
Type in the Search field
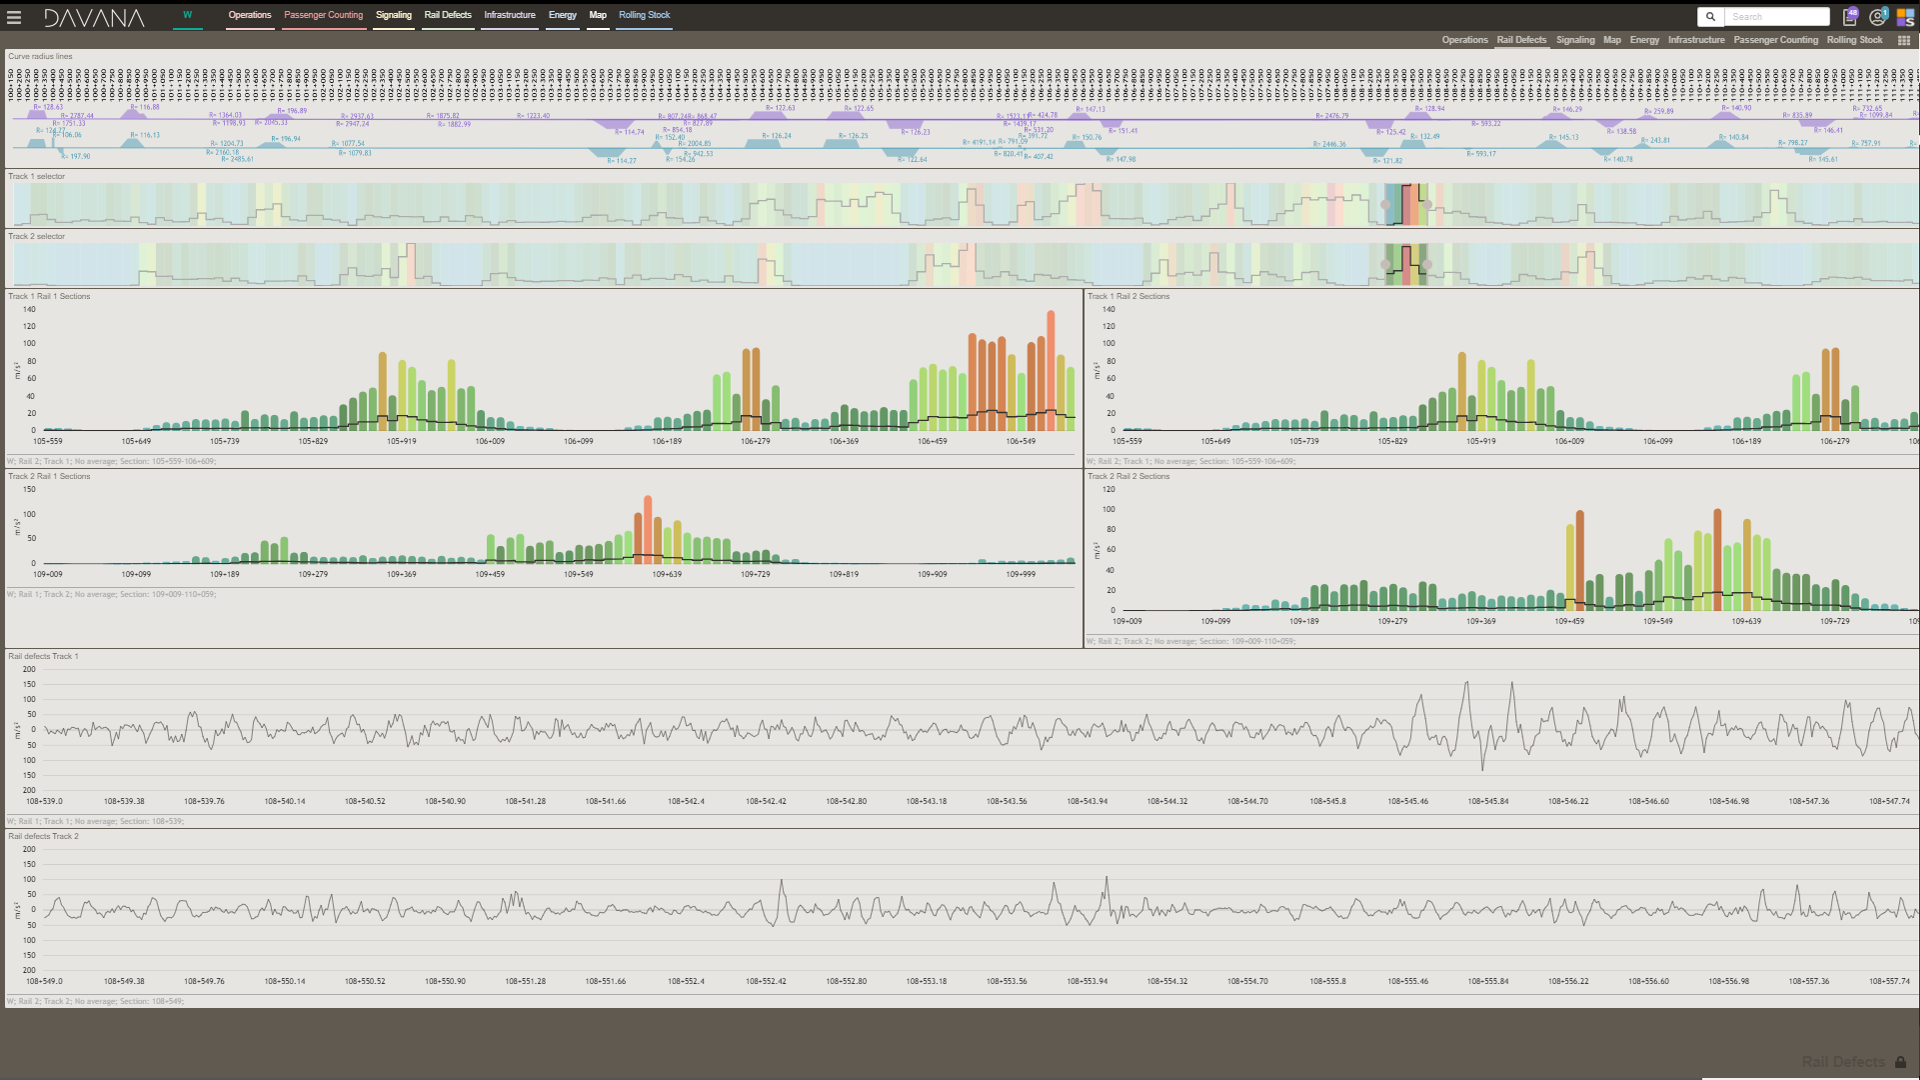pyautogui.click(x=1775, y=17)
